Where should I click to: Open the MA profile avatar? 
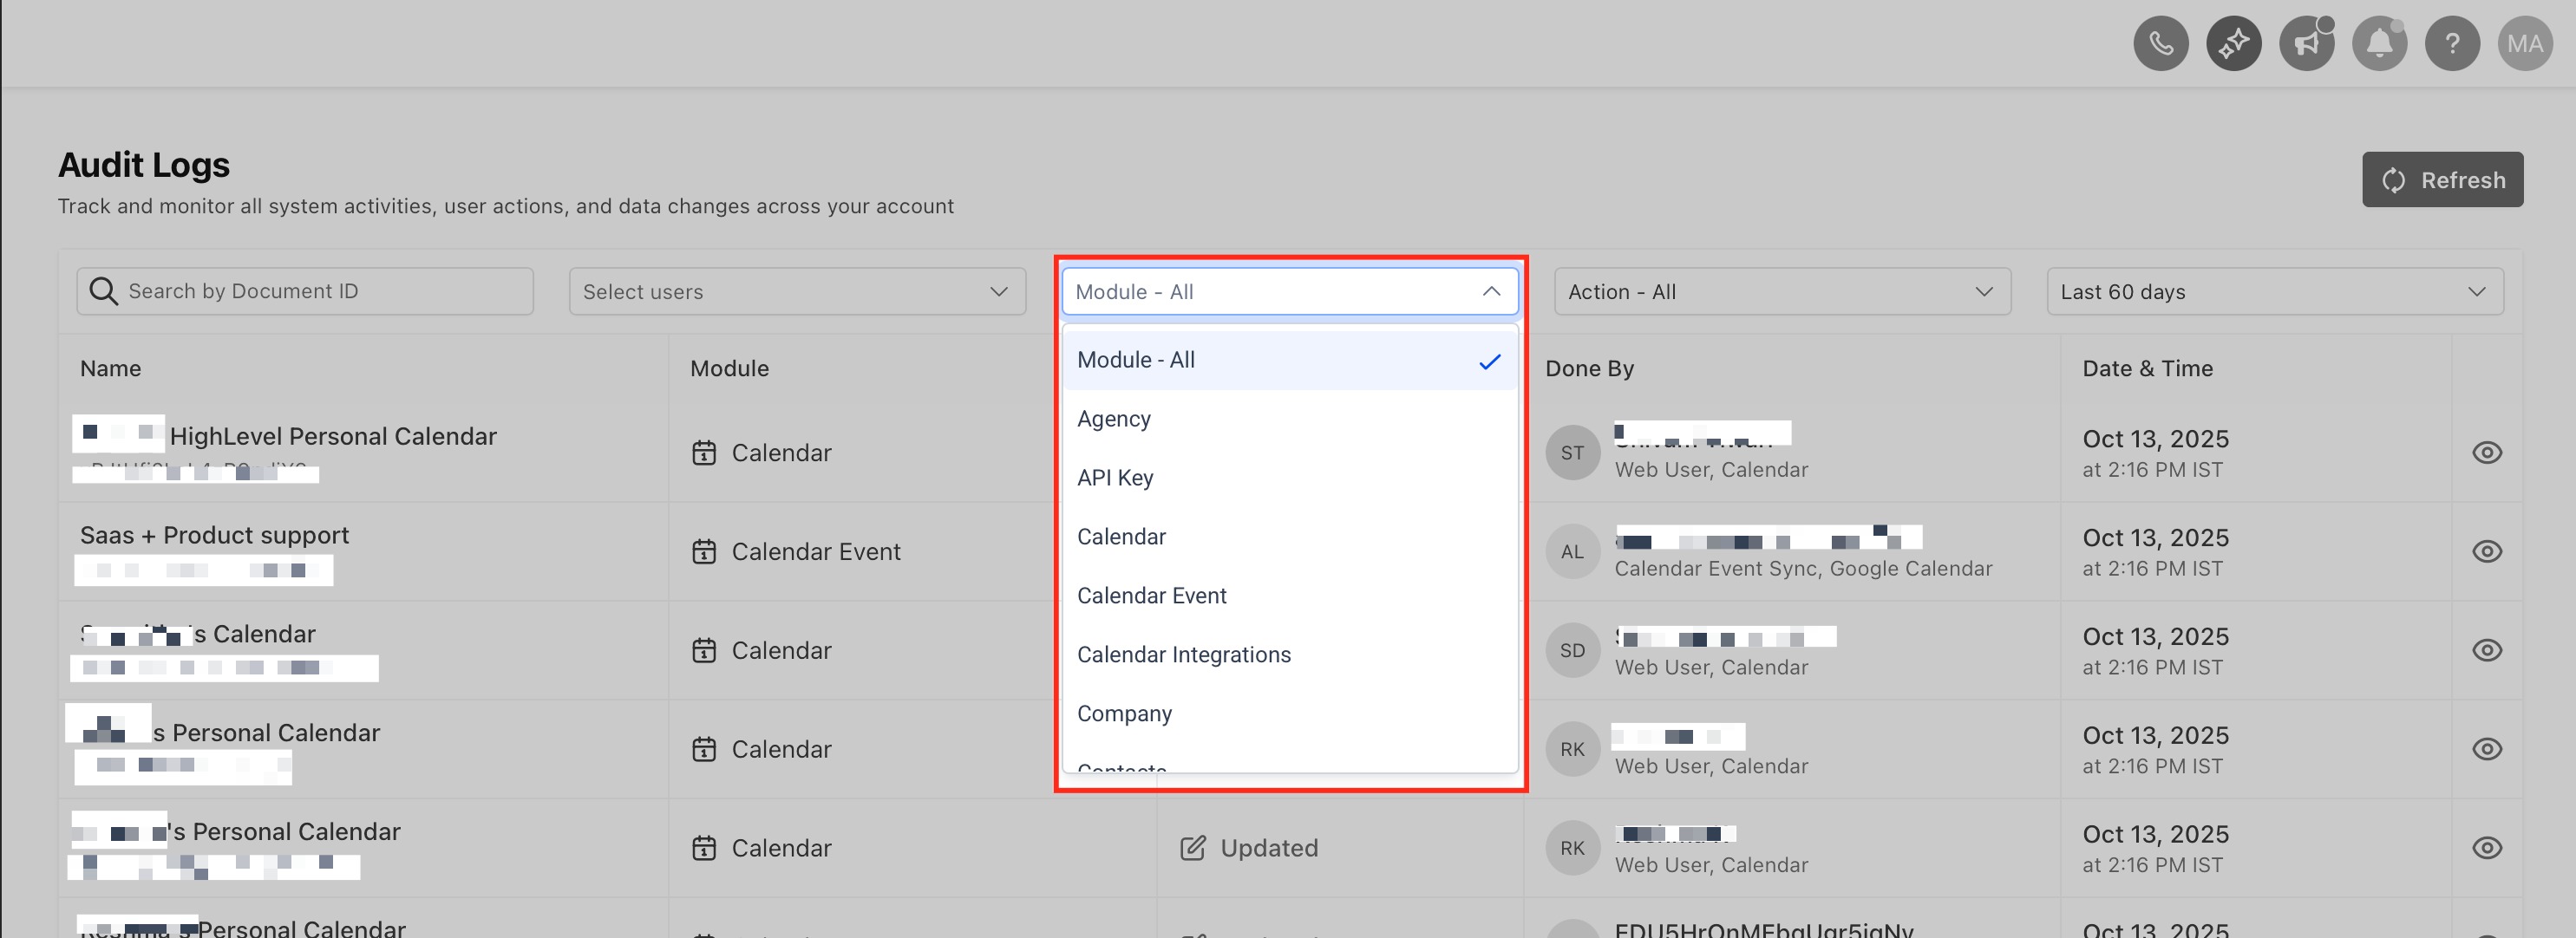2524,44
